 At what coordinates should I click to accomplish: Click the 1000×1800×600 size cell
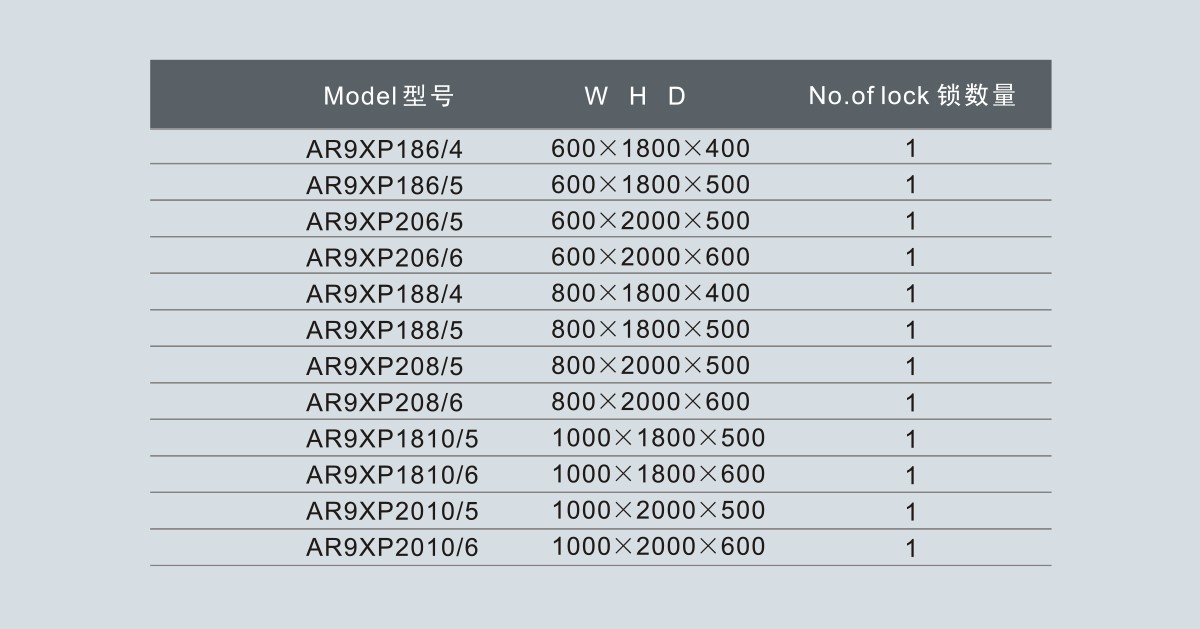point(658,475)
